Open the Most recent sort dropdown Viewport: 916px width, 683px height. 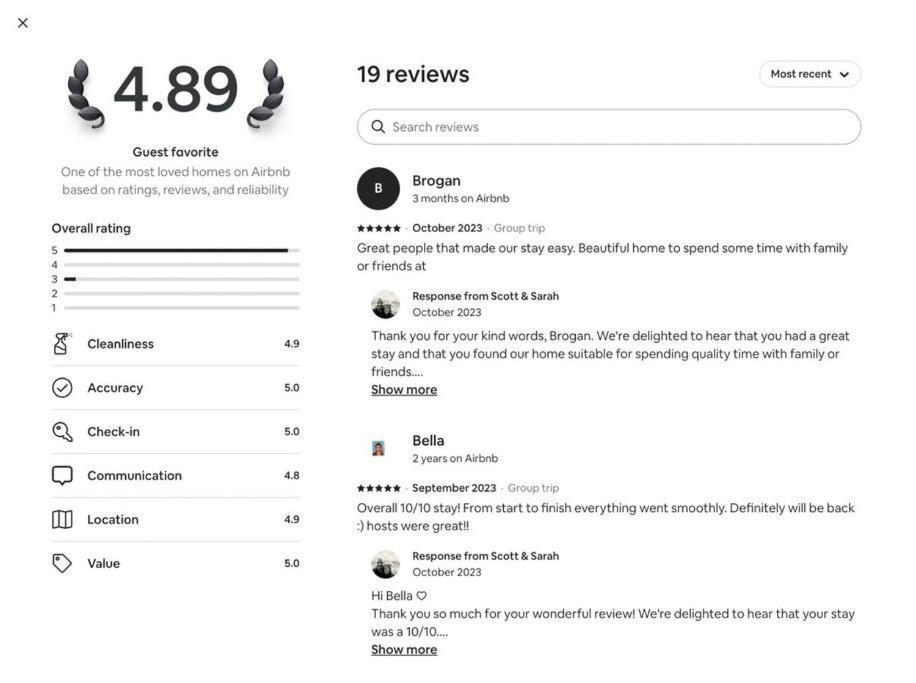click(x=810, y=74)
